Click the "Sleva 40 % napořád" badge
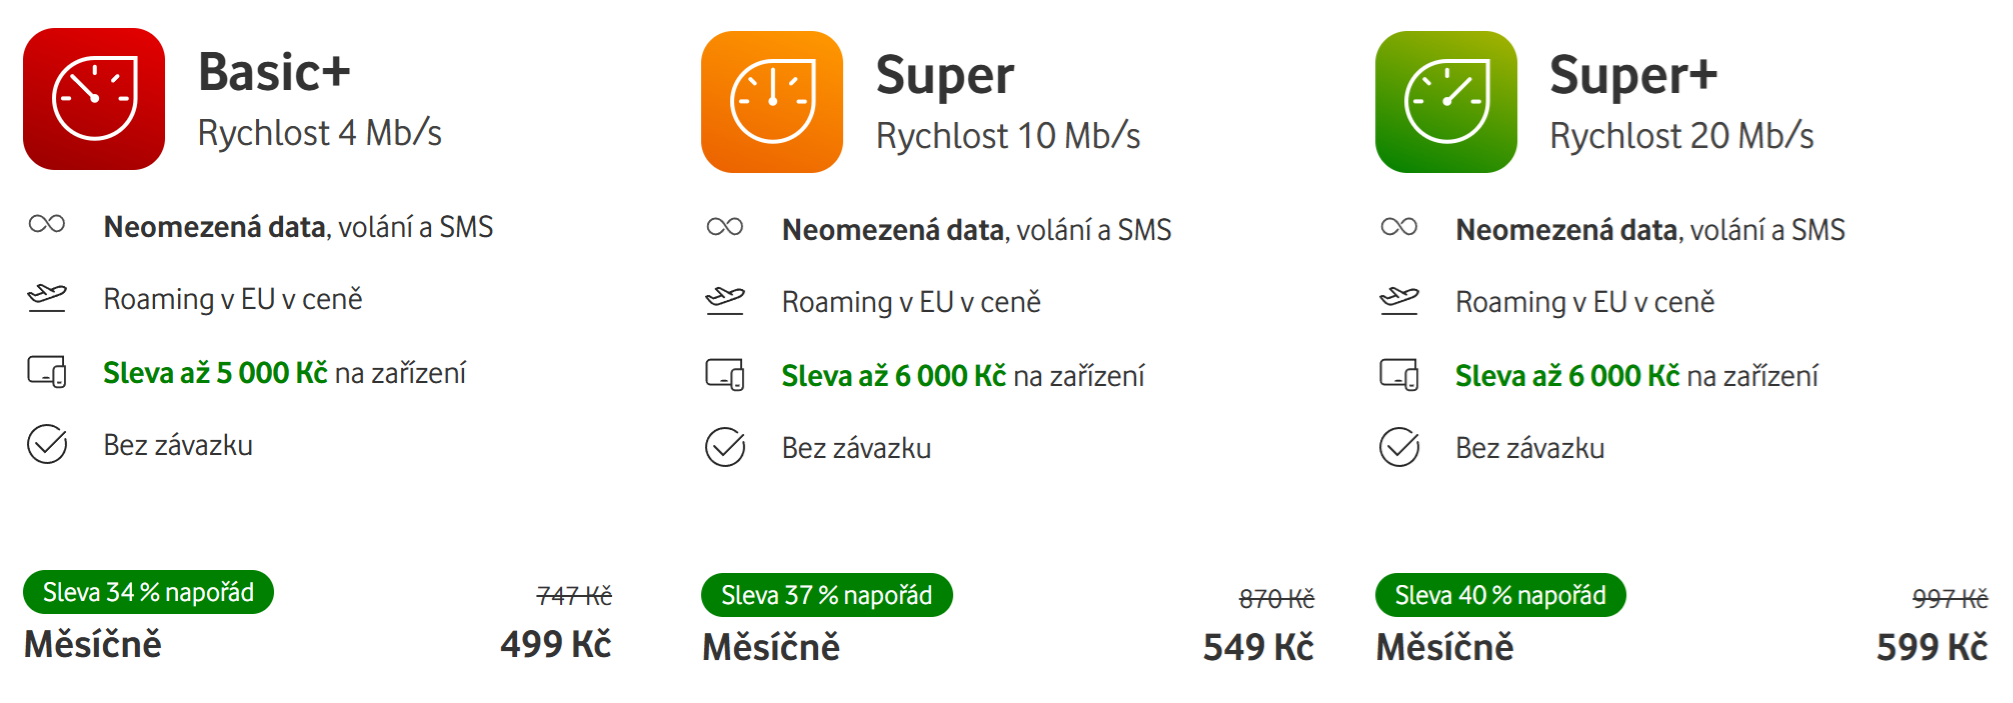 pyautogui.click(x=1500, y=595)
